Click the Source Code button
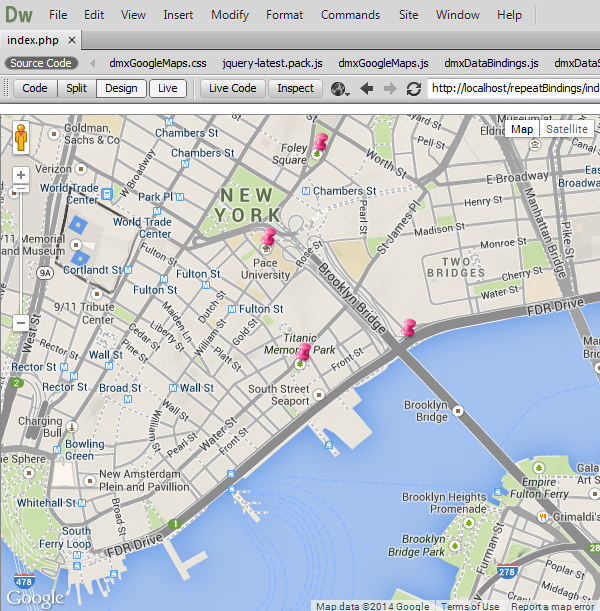 pyautogui.click(x=41, y=63)
